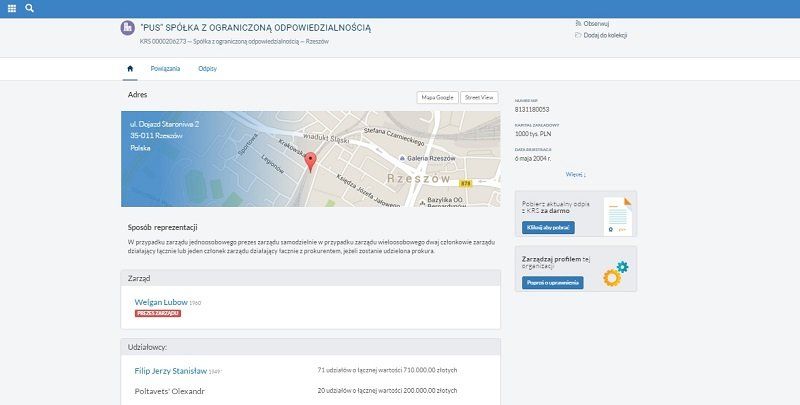
Task: Add to collection via Dodaj do kolekcji
Action: (x=603, y=35)
